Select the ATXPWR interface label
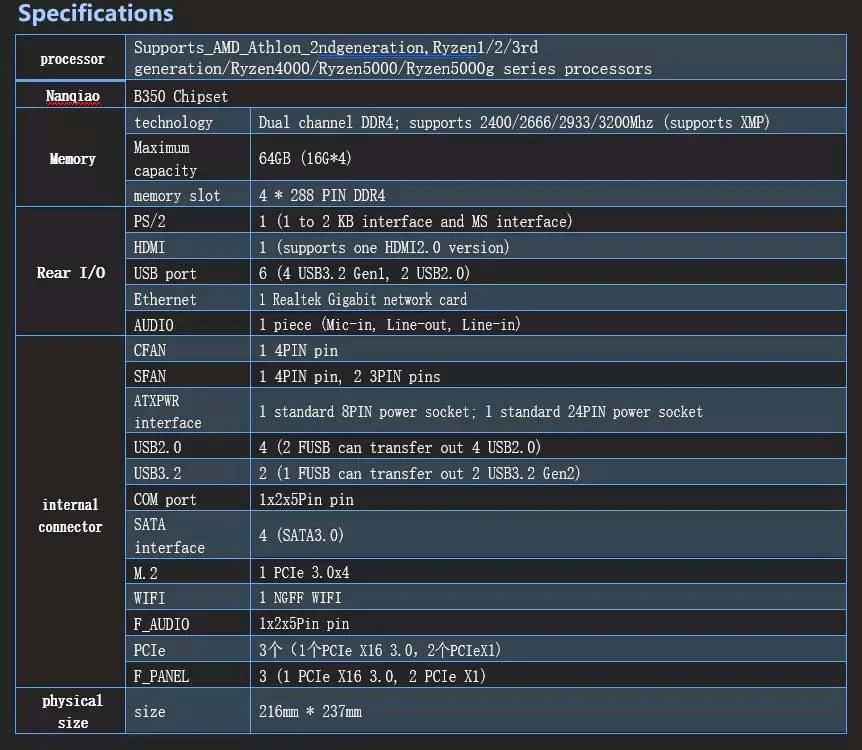 pyautogui.click(x=167, y=411)
